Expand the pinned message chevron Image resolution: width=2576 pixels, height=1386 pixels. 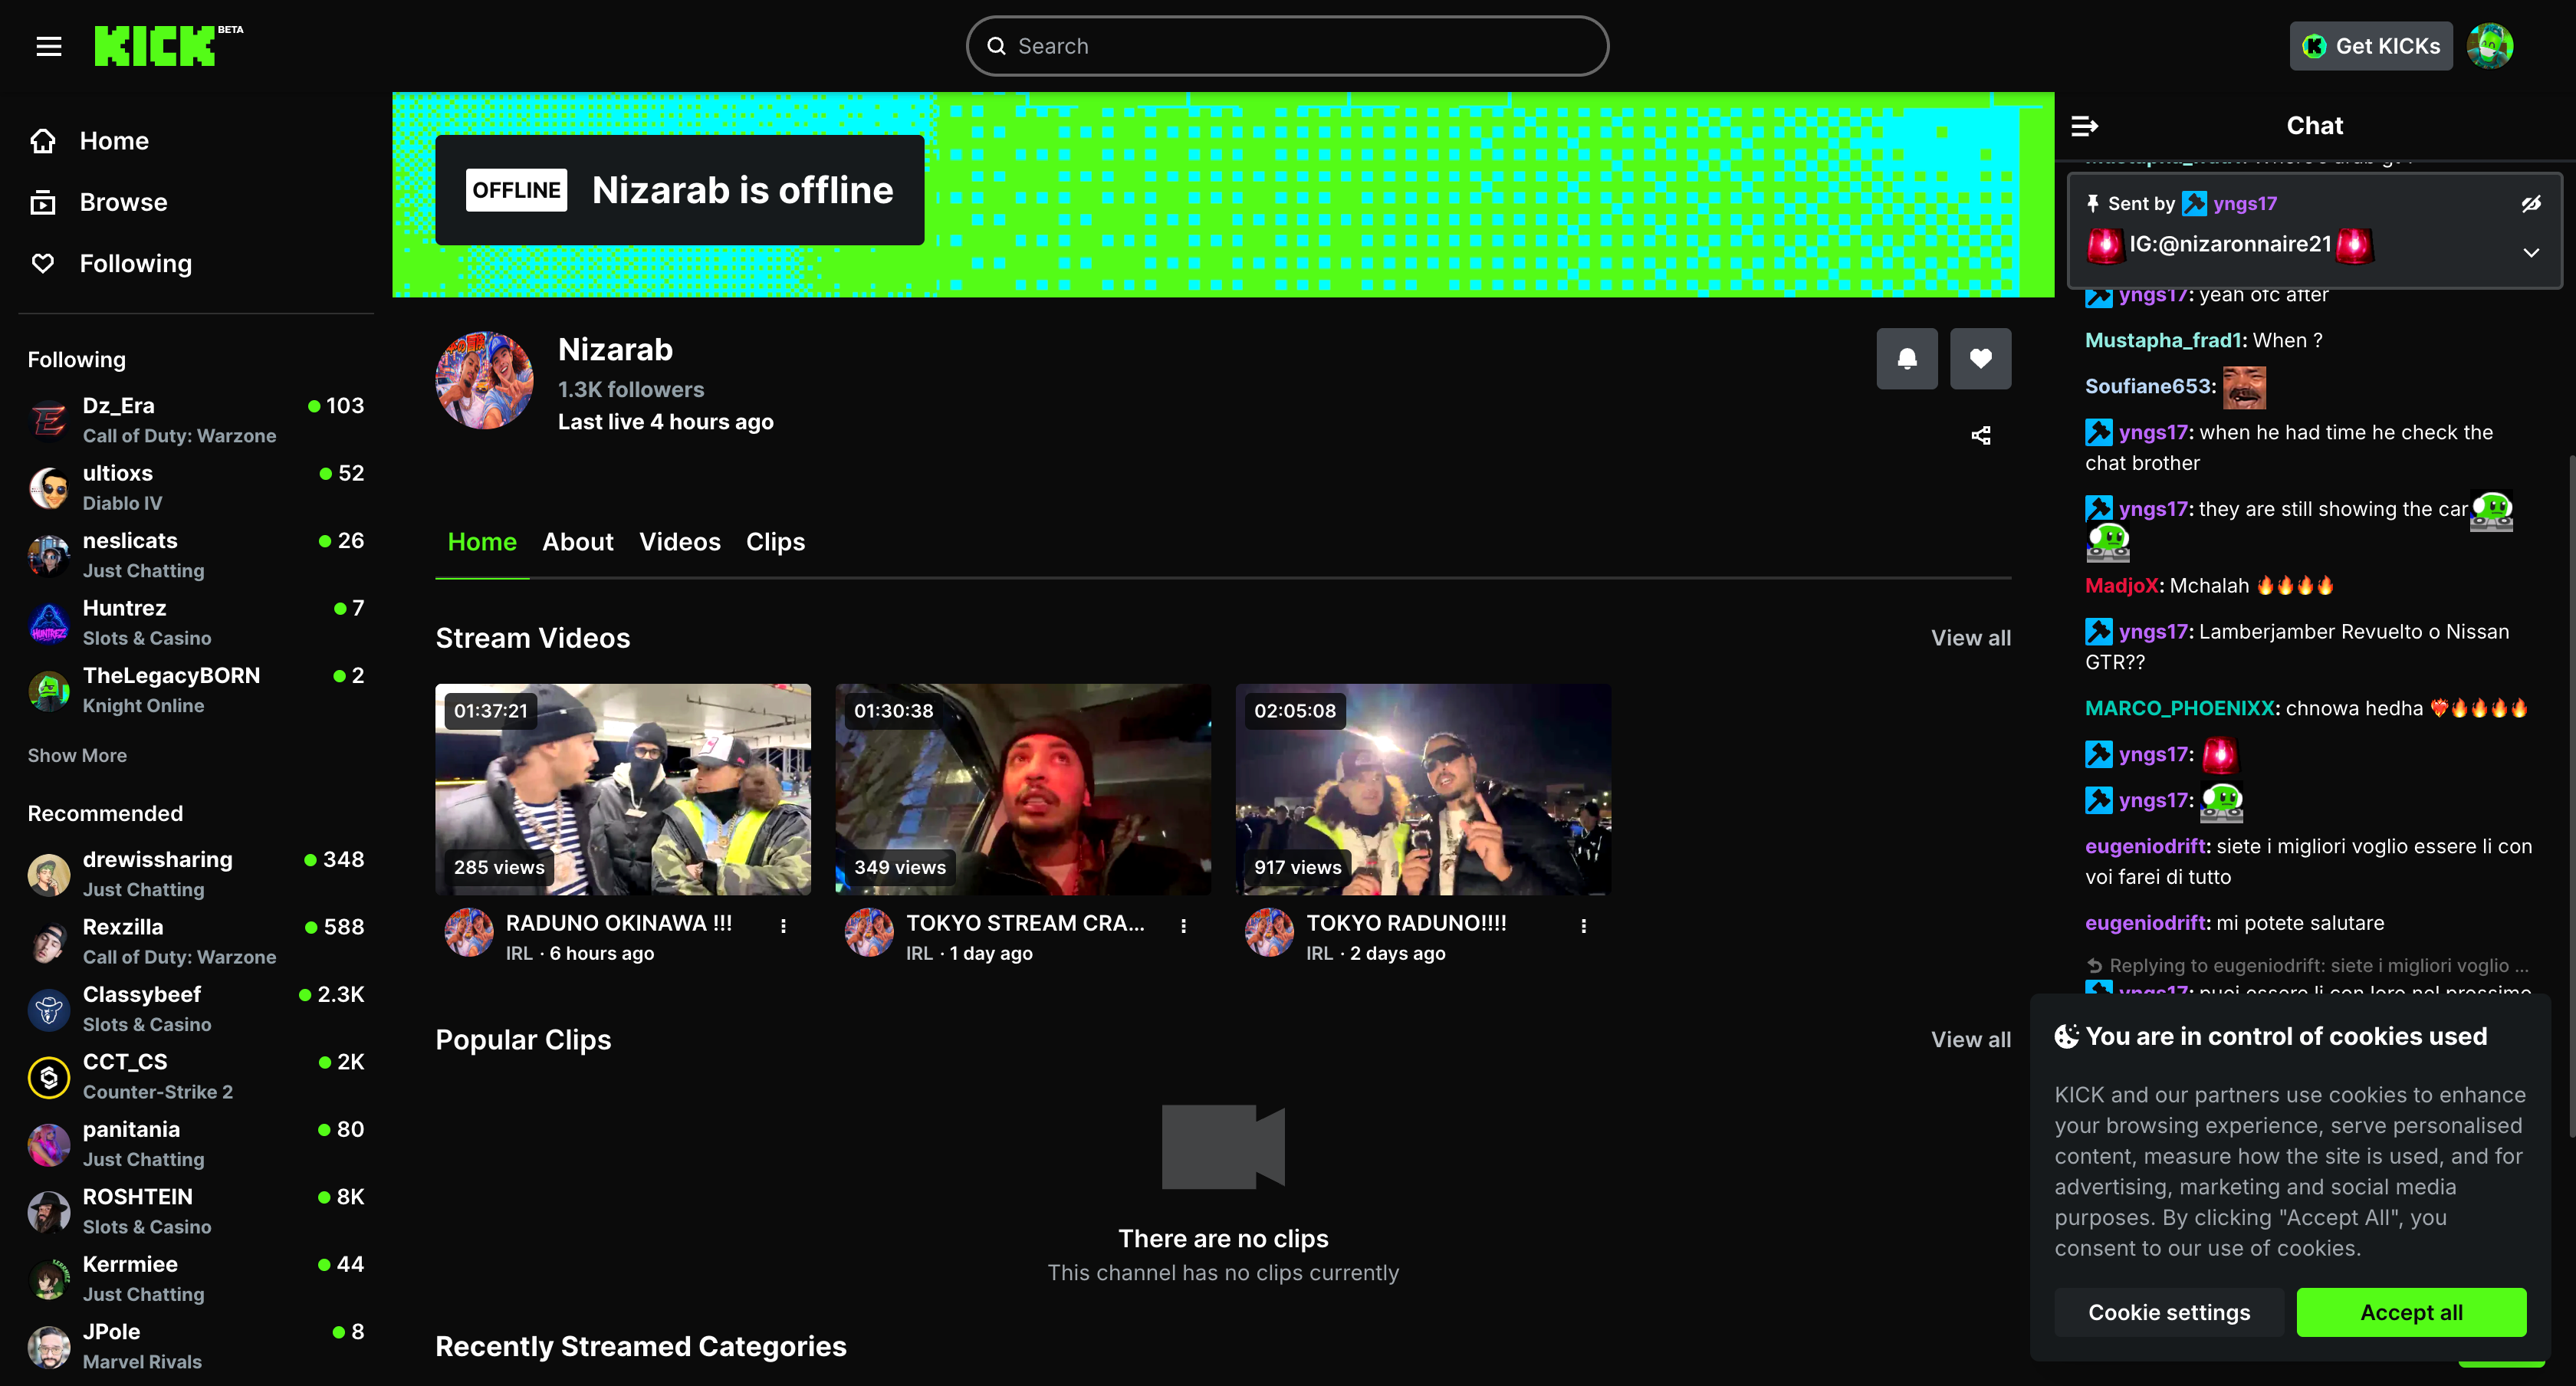coord(2530,253)
